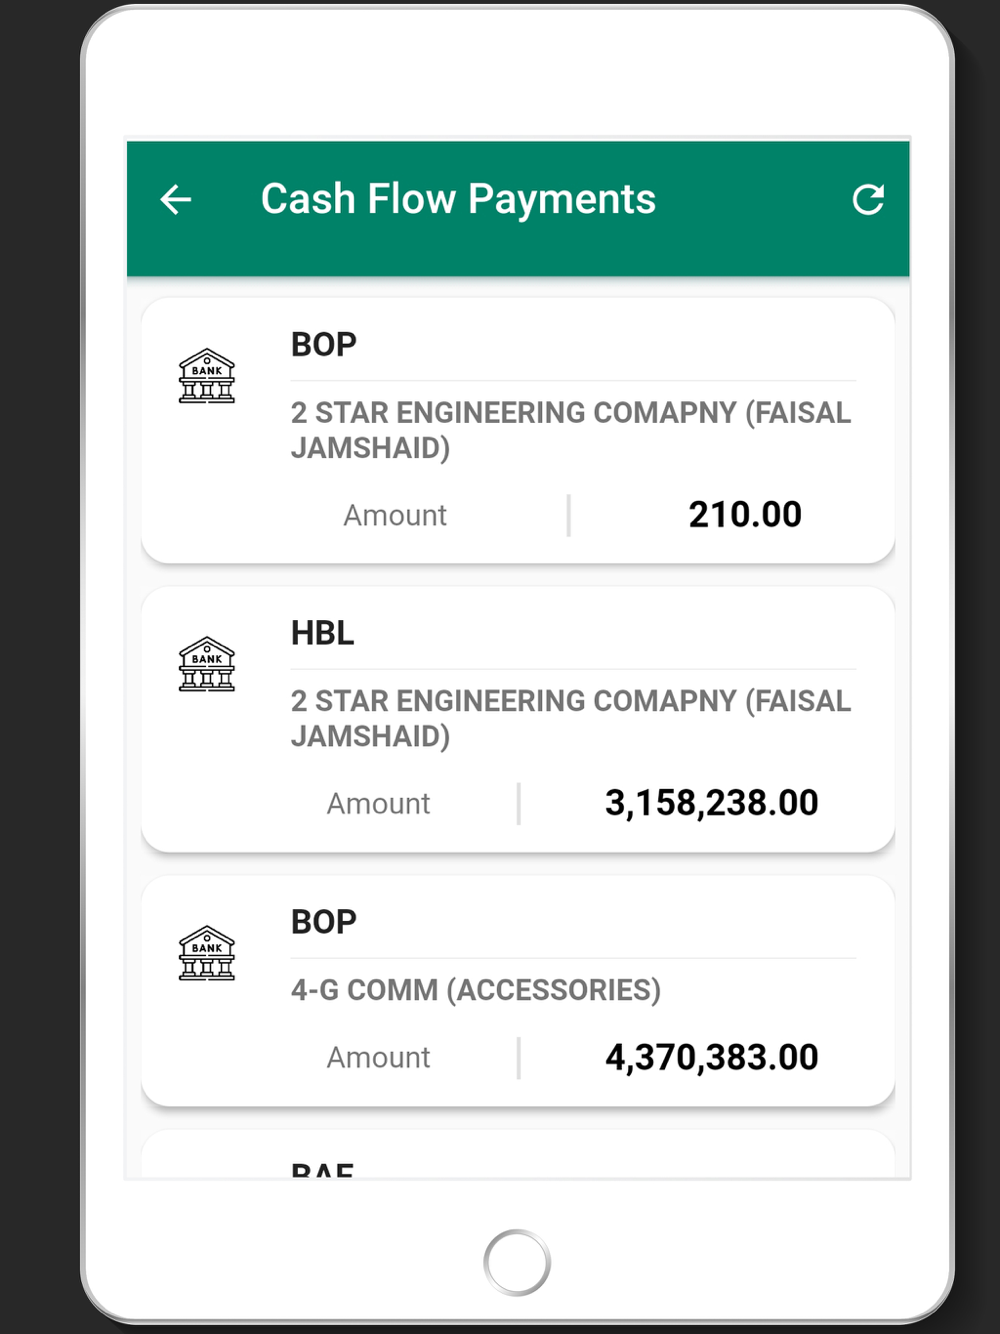Open the partially visible card at bottom
The height and width of the screenshot is (1334, 1000).
518,1155
